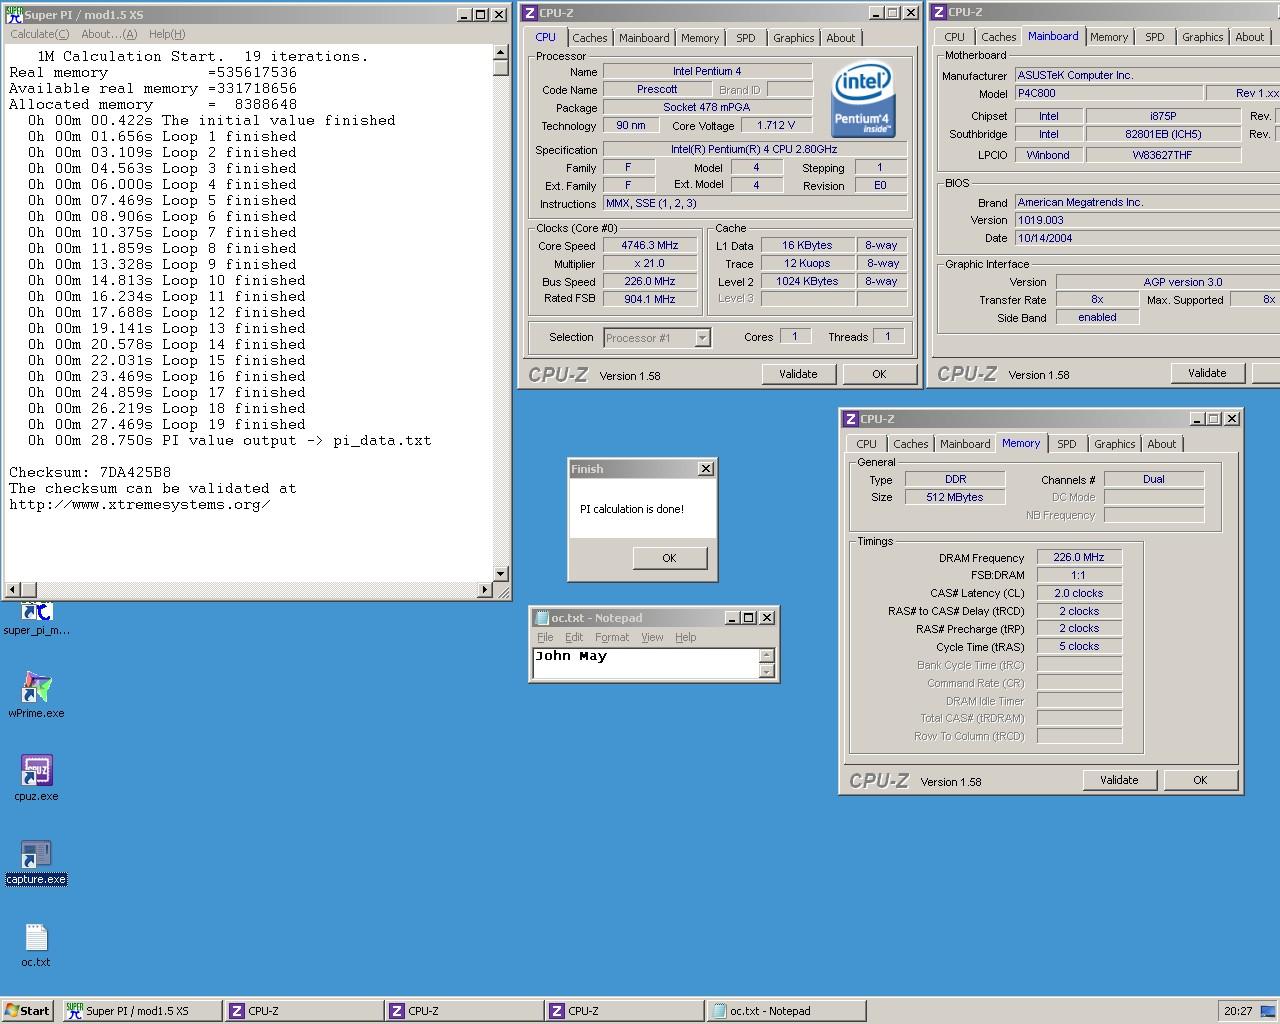Click the Super PI window title icon
1280x1024 pixels.
tap(14, 15)
